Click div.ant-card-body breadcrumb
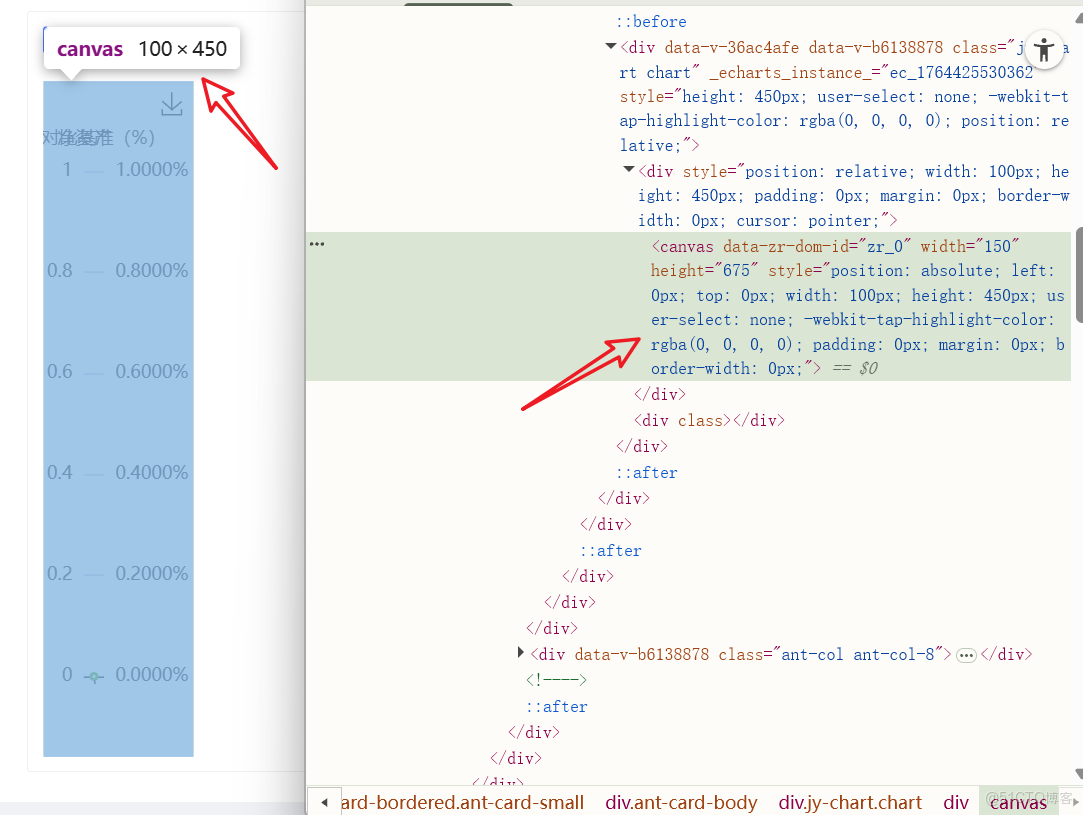The width and height of the screenshot is (1083, 815). pyautogui.click(x=681, y=802)
